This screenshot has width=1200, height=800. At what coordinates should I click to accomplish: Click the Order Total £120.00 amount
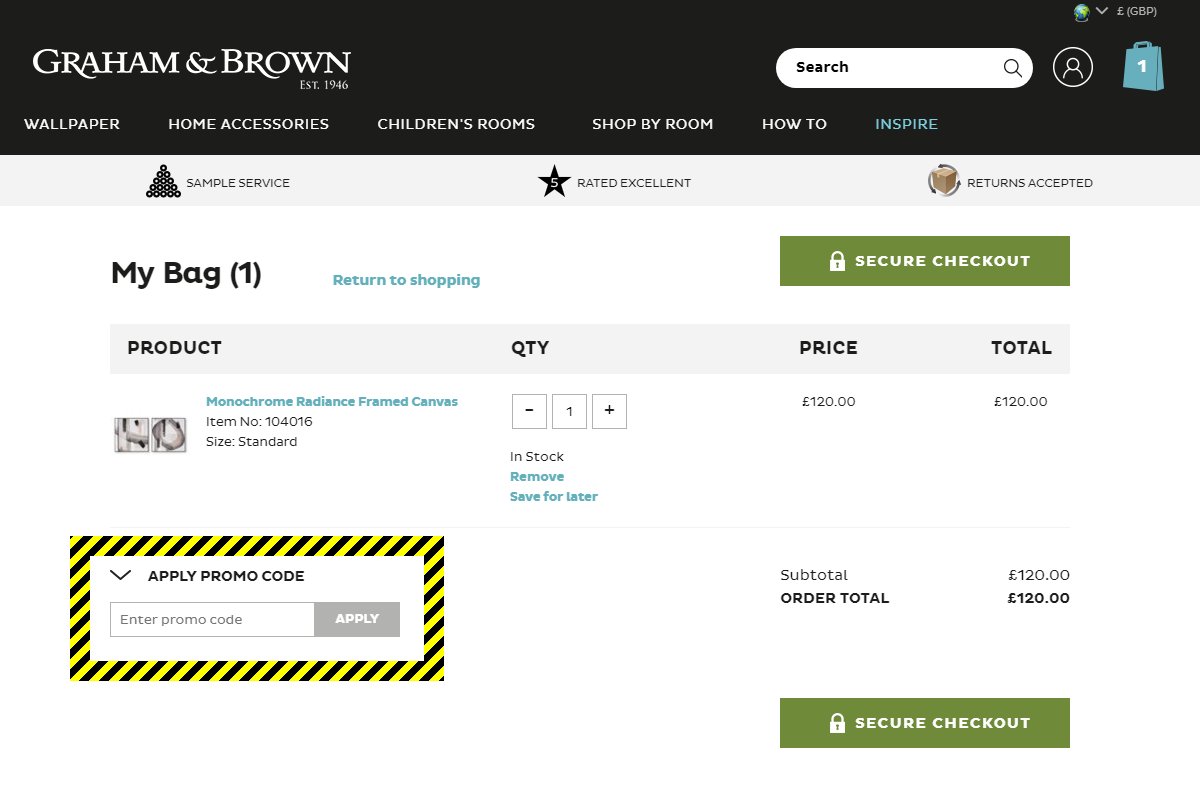[1038, 598]
